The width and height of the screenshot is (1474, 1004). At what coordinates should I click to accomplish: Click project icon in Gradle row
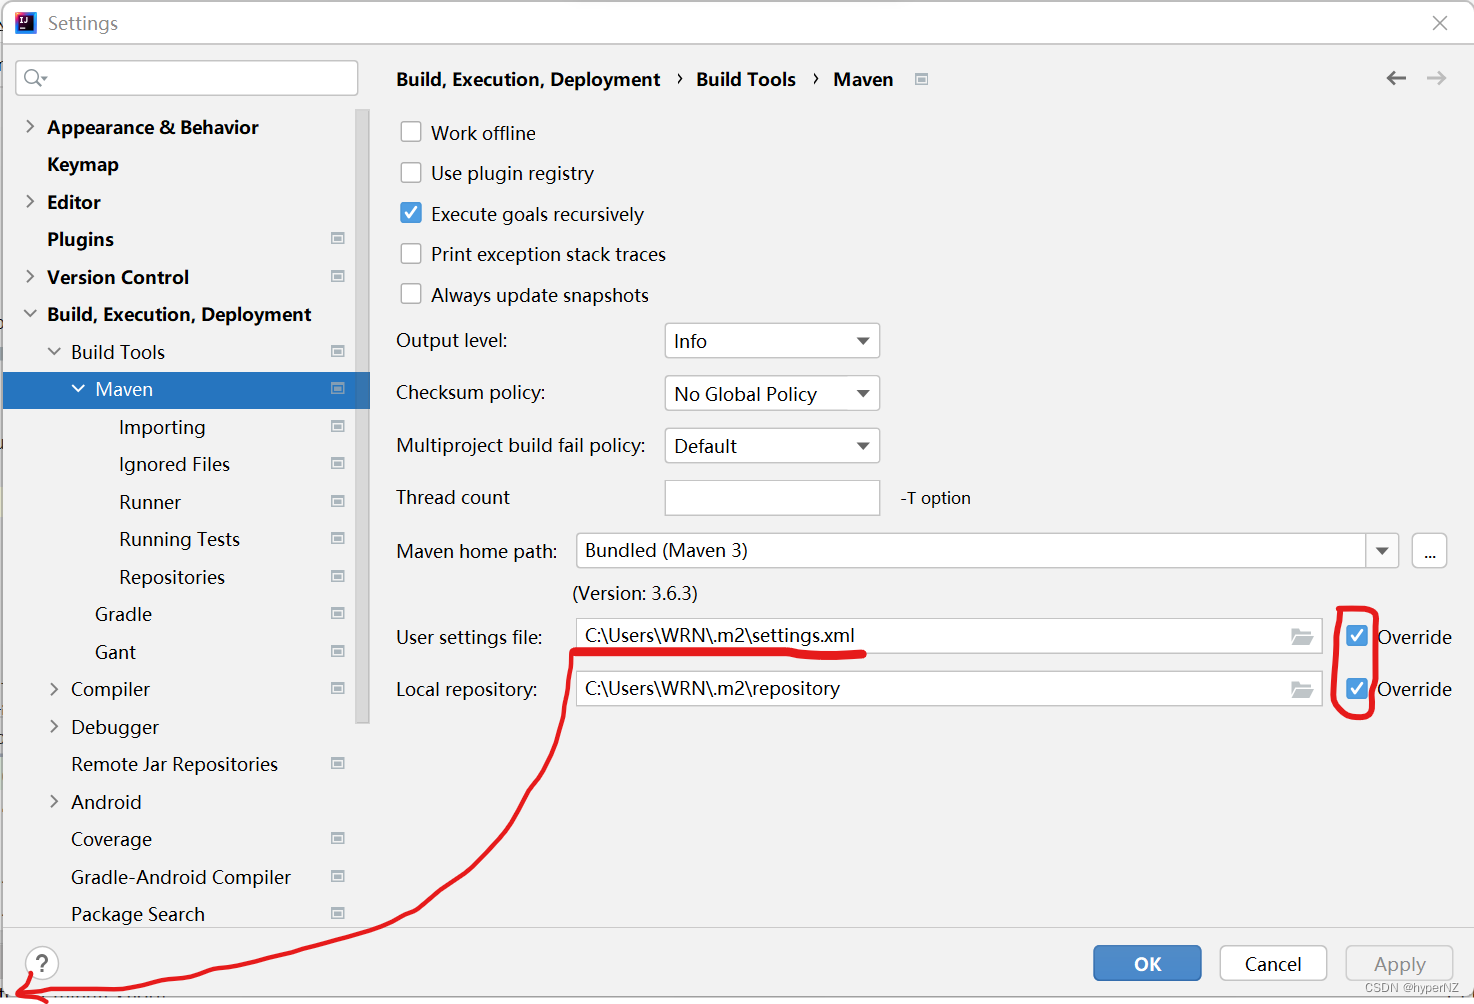point(338,613)
